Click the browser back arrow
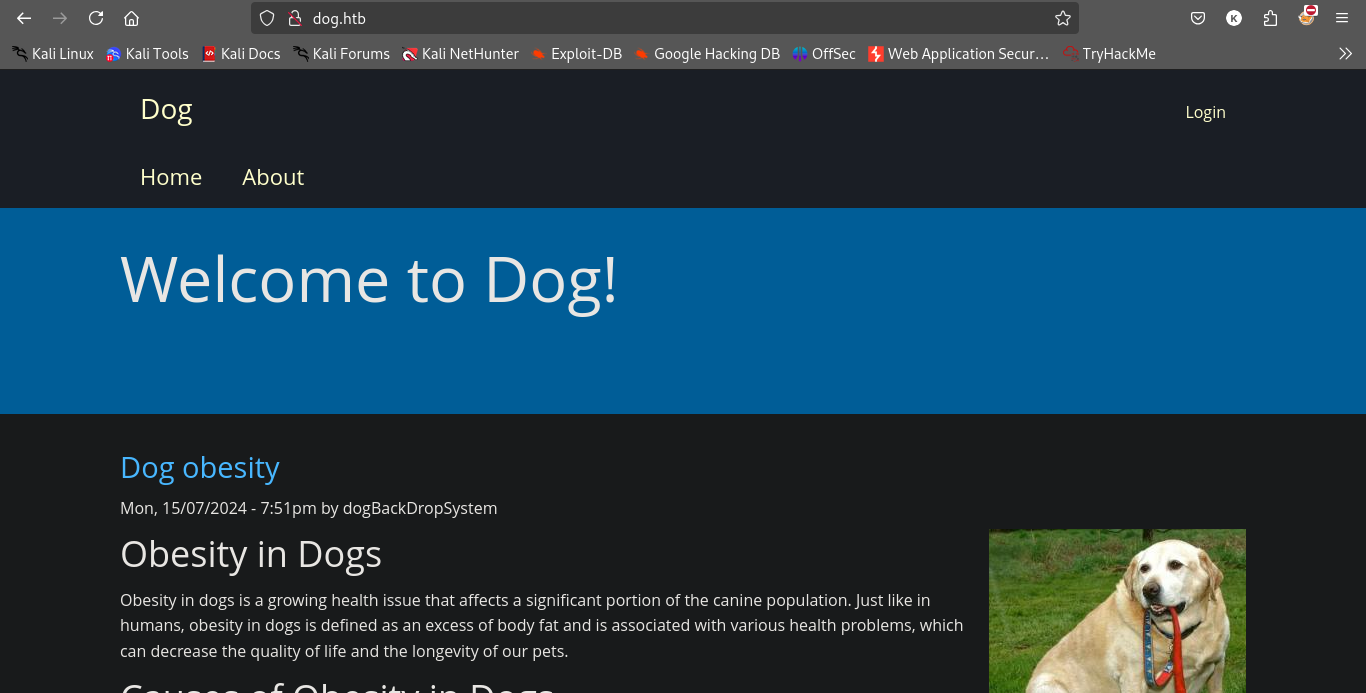 (24, 18)
